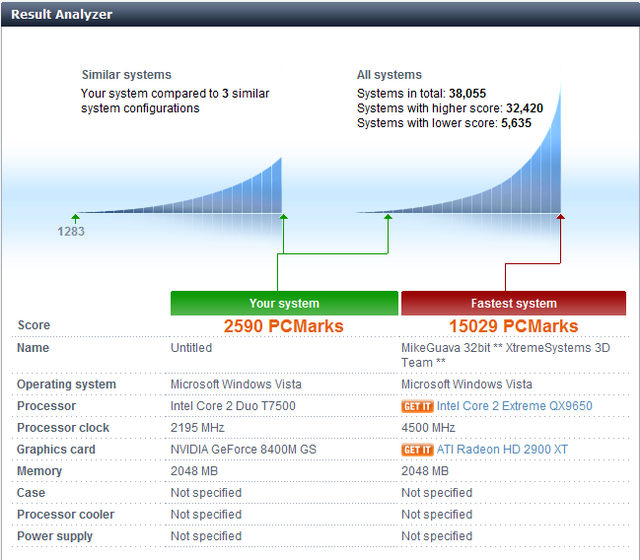
Task: Click the GET IT badge beside Intel Core 2 Extreme
Action: pos(417,407)
